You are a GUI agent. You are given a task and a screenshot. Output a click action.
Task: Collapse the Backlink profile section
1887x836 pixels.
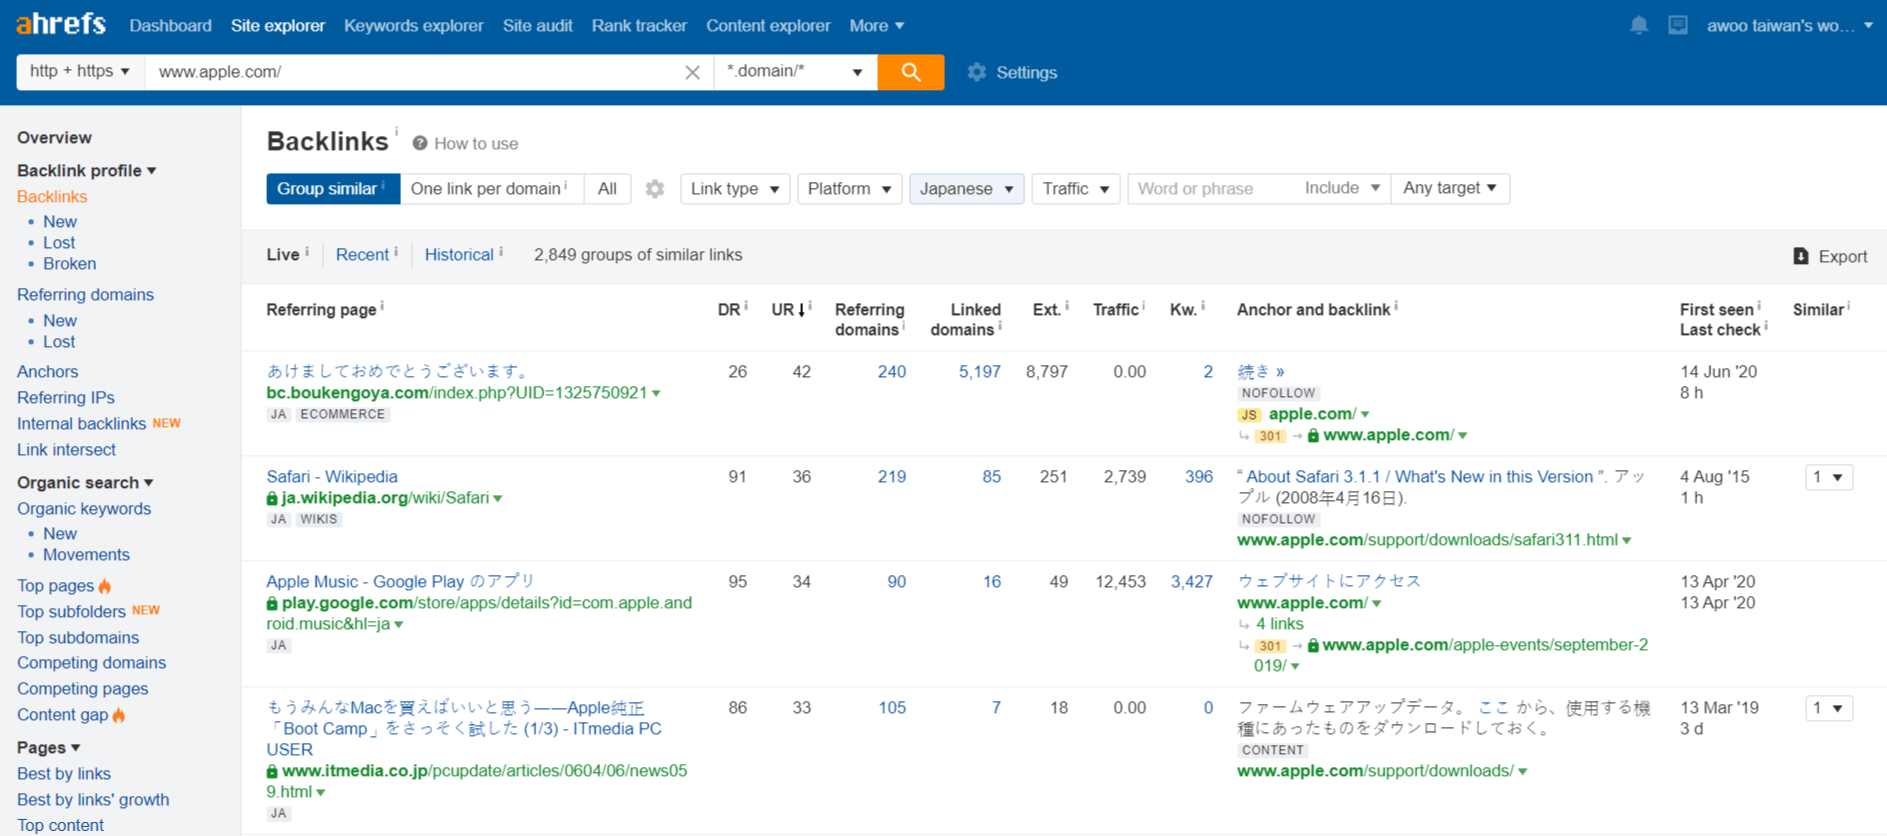tap(87, 171)
